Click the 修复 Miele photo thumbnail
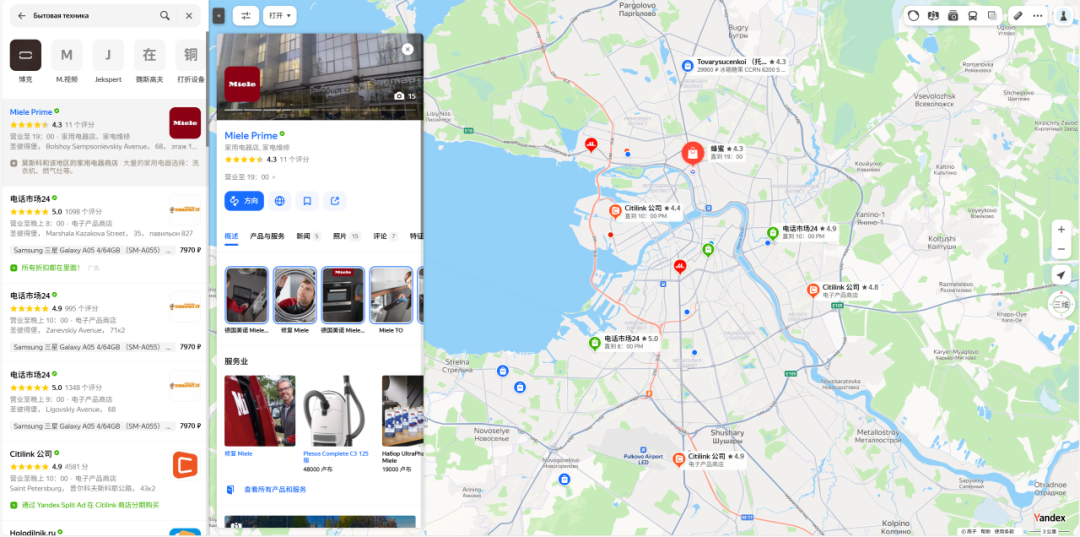 click(x=295, y=295)
